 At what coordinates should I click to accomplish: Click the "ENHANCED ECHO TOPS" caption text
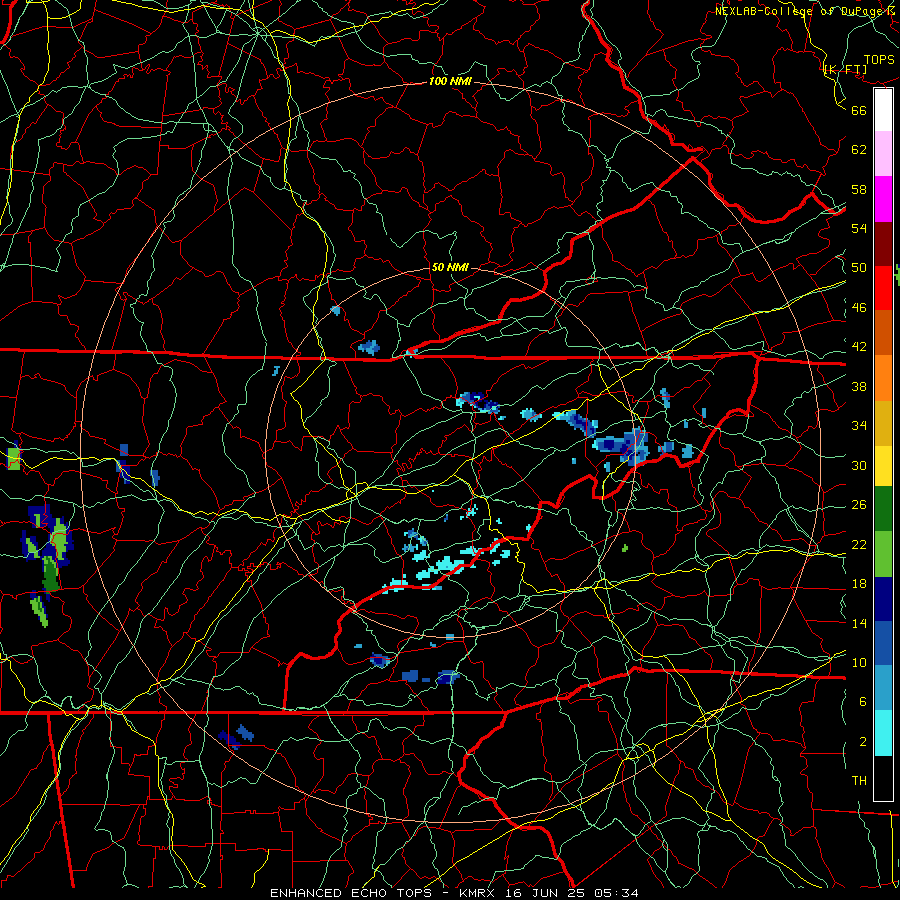tap(351, 893)
